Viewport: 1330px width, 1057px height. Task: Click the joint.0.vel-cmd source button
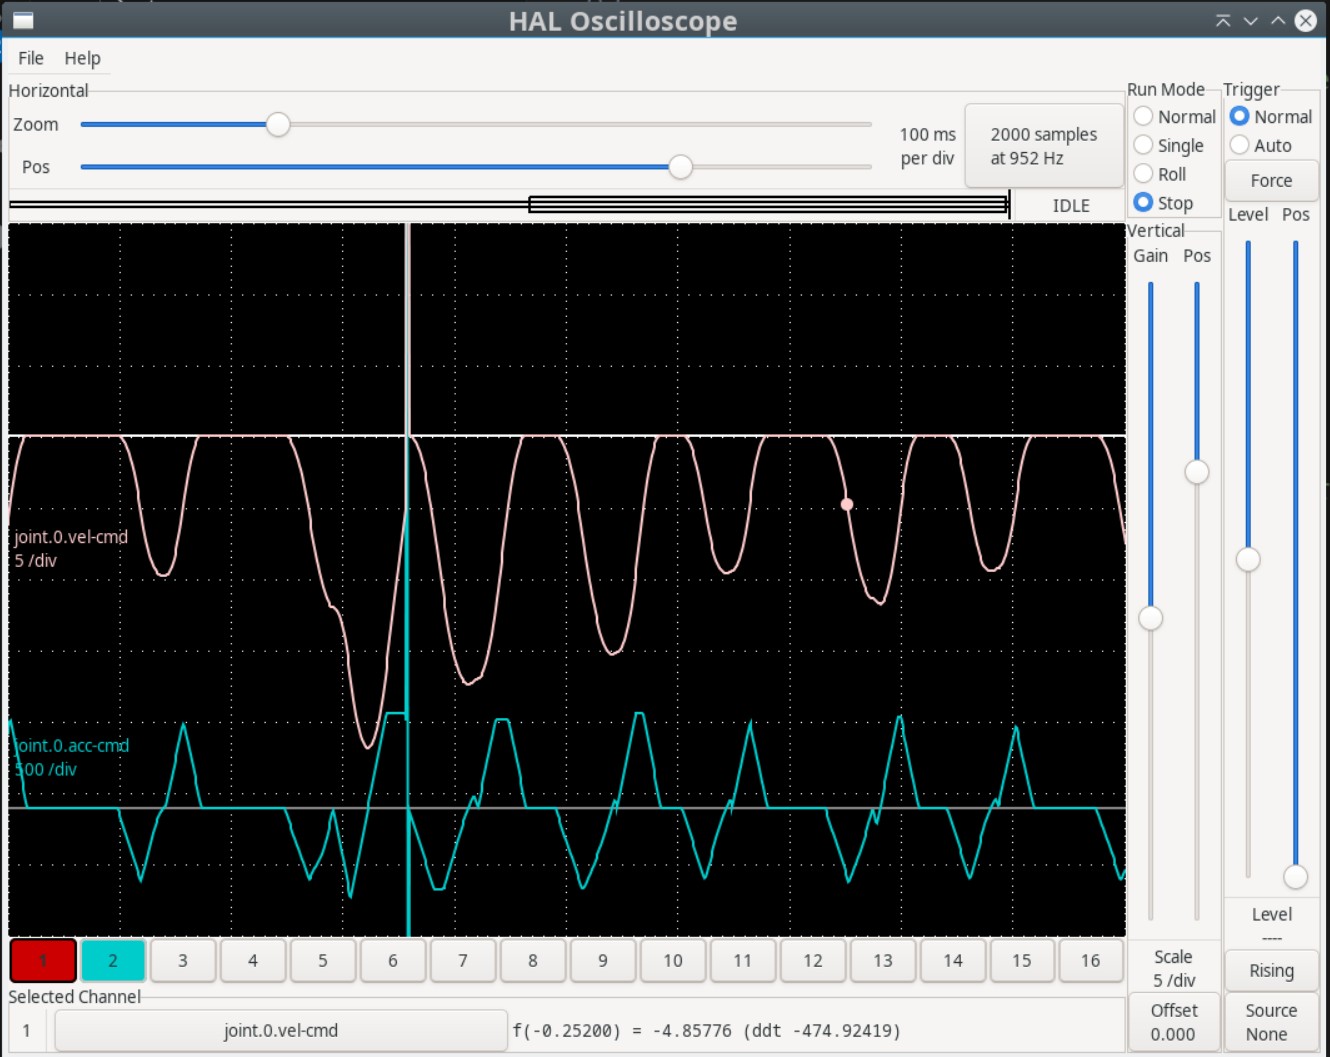point(281,1030)
